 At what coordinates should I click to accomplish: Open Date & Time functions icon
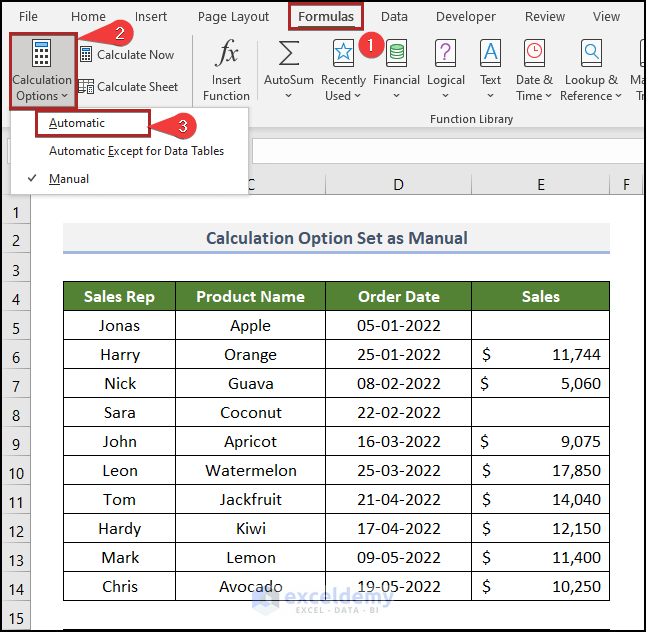[534, 54]
